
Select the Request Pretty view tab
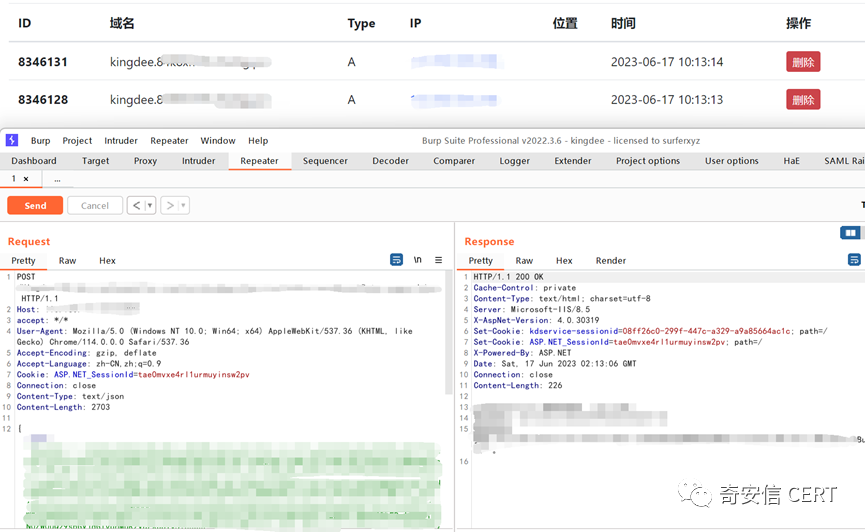tap(23, 260)
